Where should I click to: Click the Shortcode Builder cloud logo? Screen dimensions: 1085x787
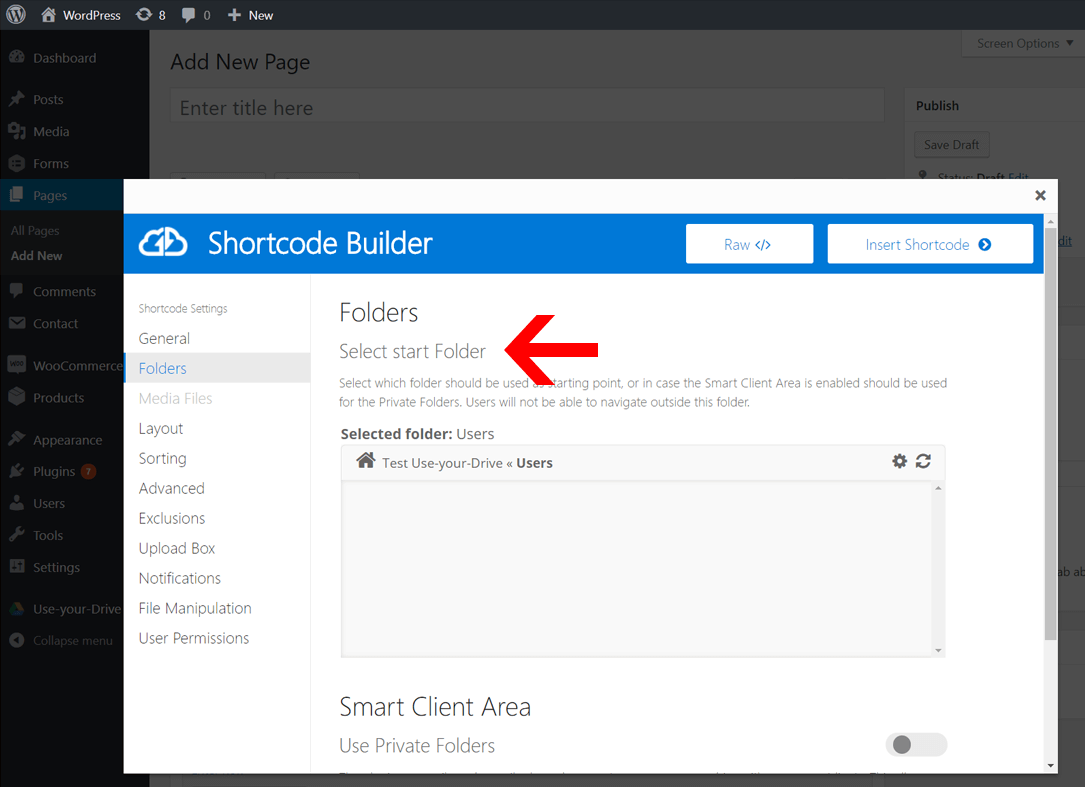163,242
